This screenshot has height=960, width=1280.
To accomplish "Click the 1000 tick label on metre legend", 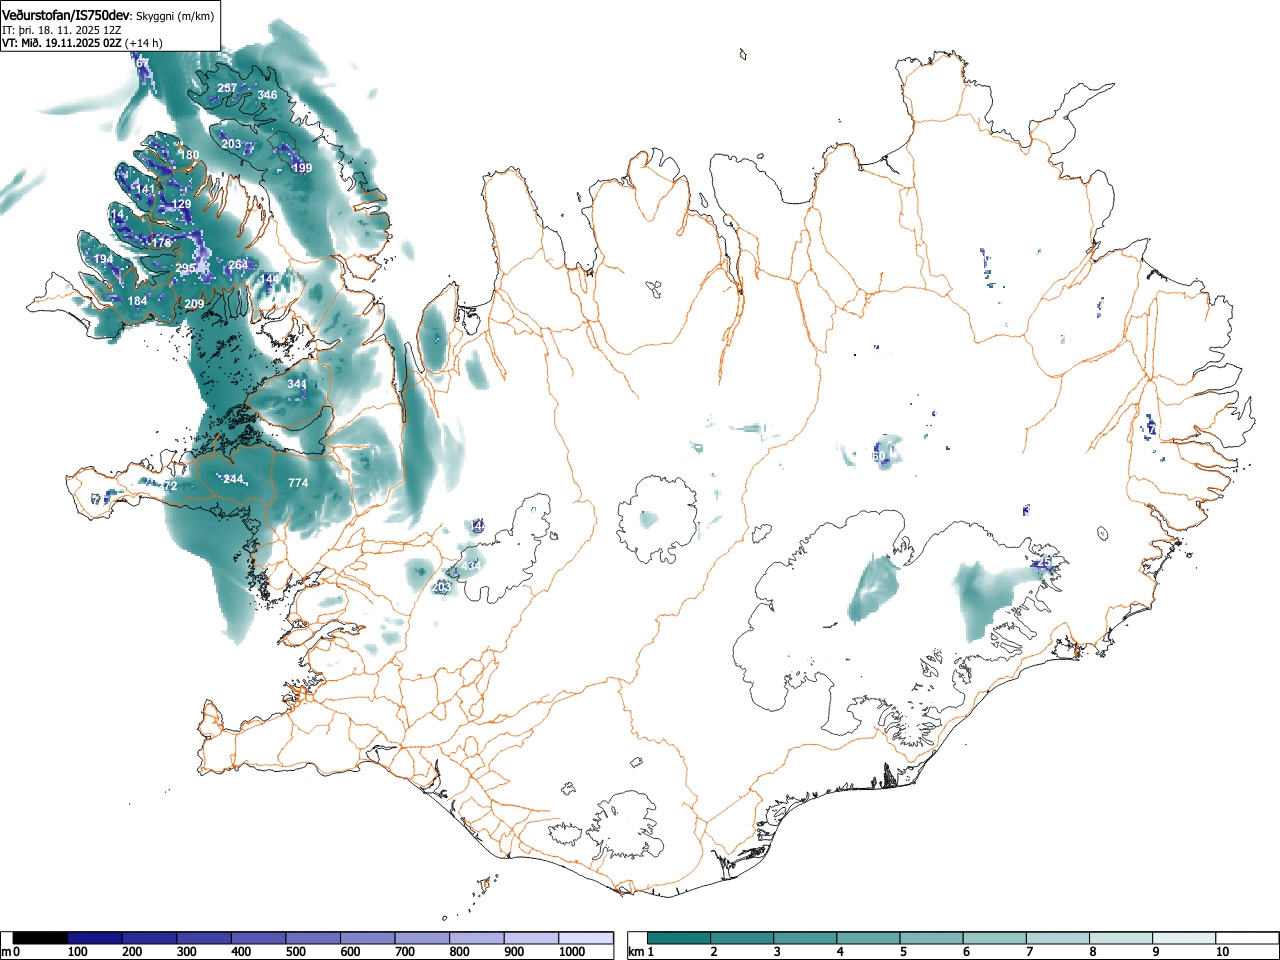I will (572, 952).
